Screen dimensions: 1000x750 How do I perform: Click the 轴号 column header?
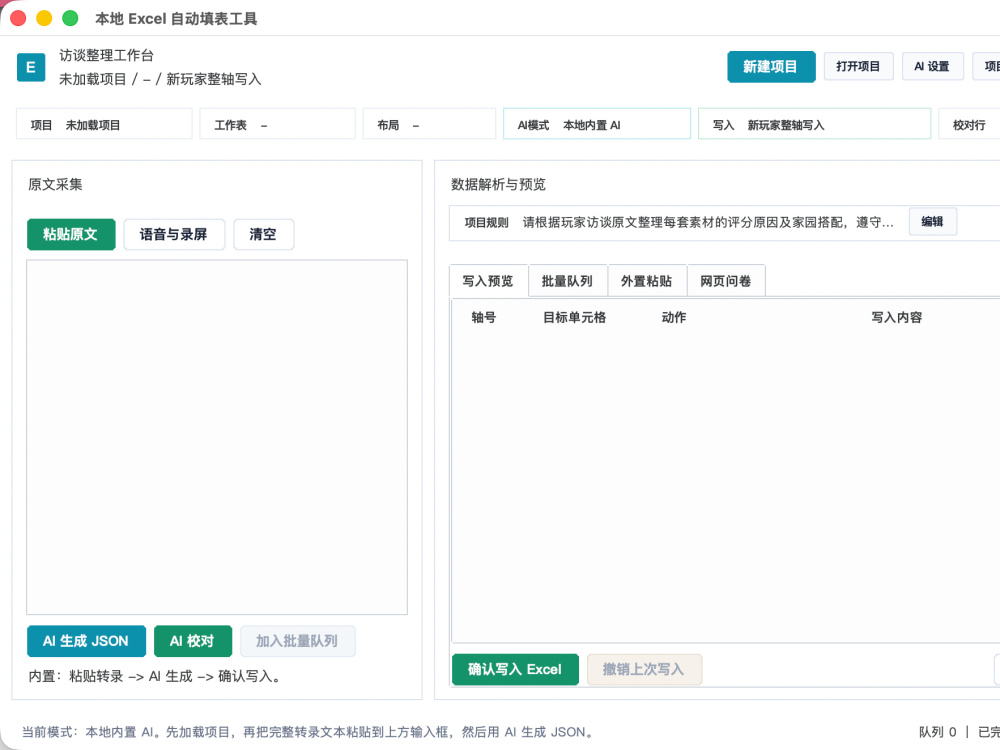click(483, 317)
